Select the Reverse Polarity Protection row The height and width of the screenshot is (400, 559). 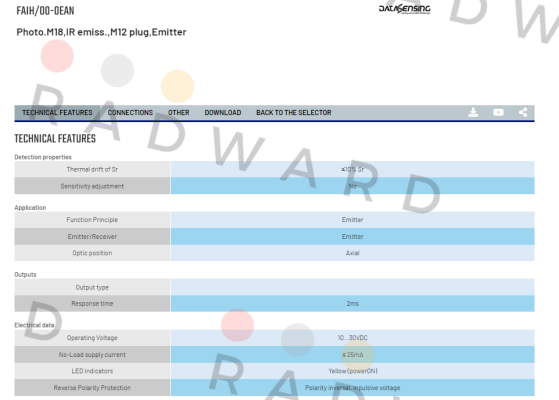275,388
